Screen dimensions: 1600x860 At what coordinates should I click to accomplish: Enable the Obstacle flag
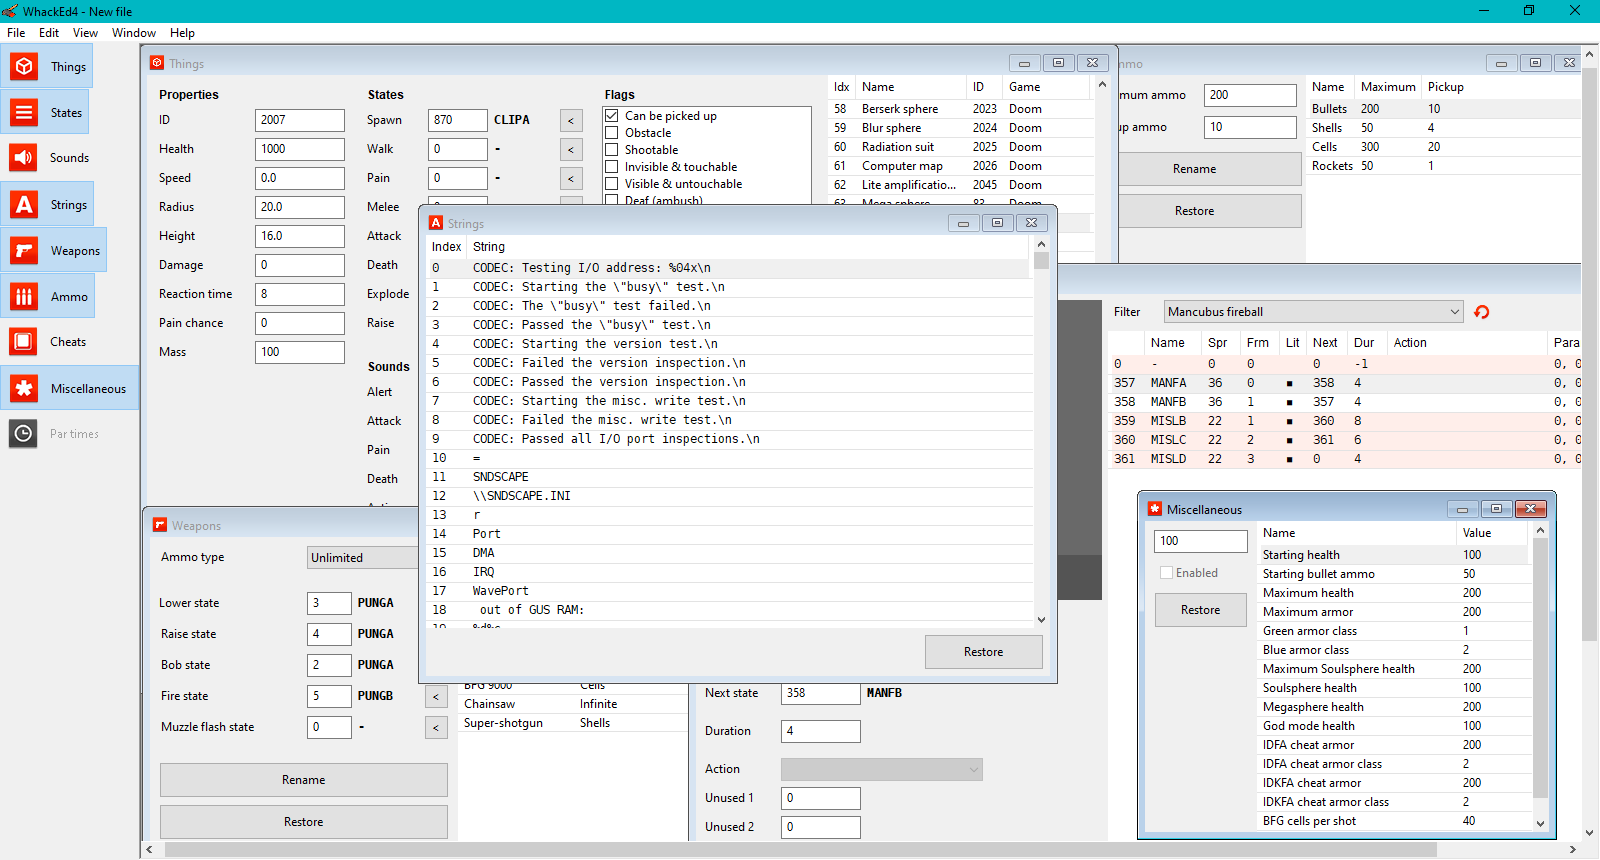[x=612, y=133]
